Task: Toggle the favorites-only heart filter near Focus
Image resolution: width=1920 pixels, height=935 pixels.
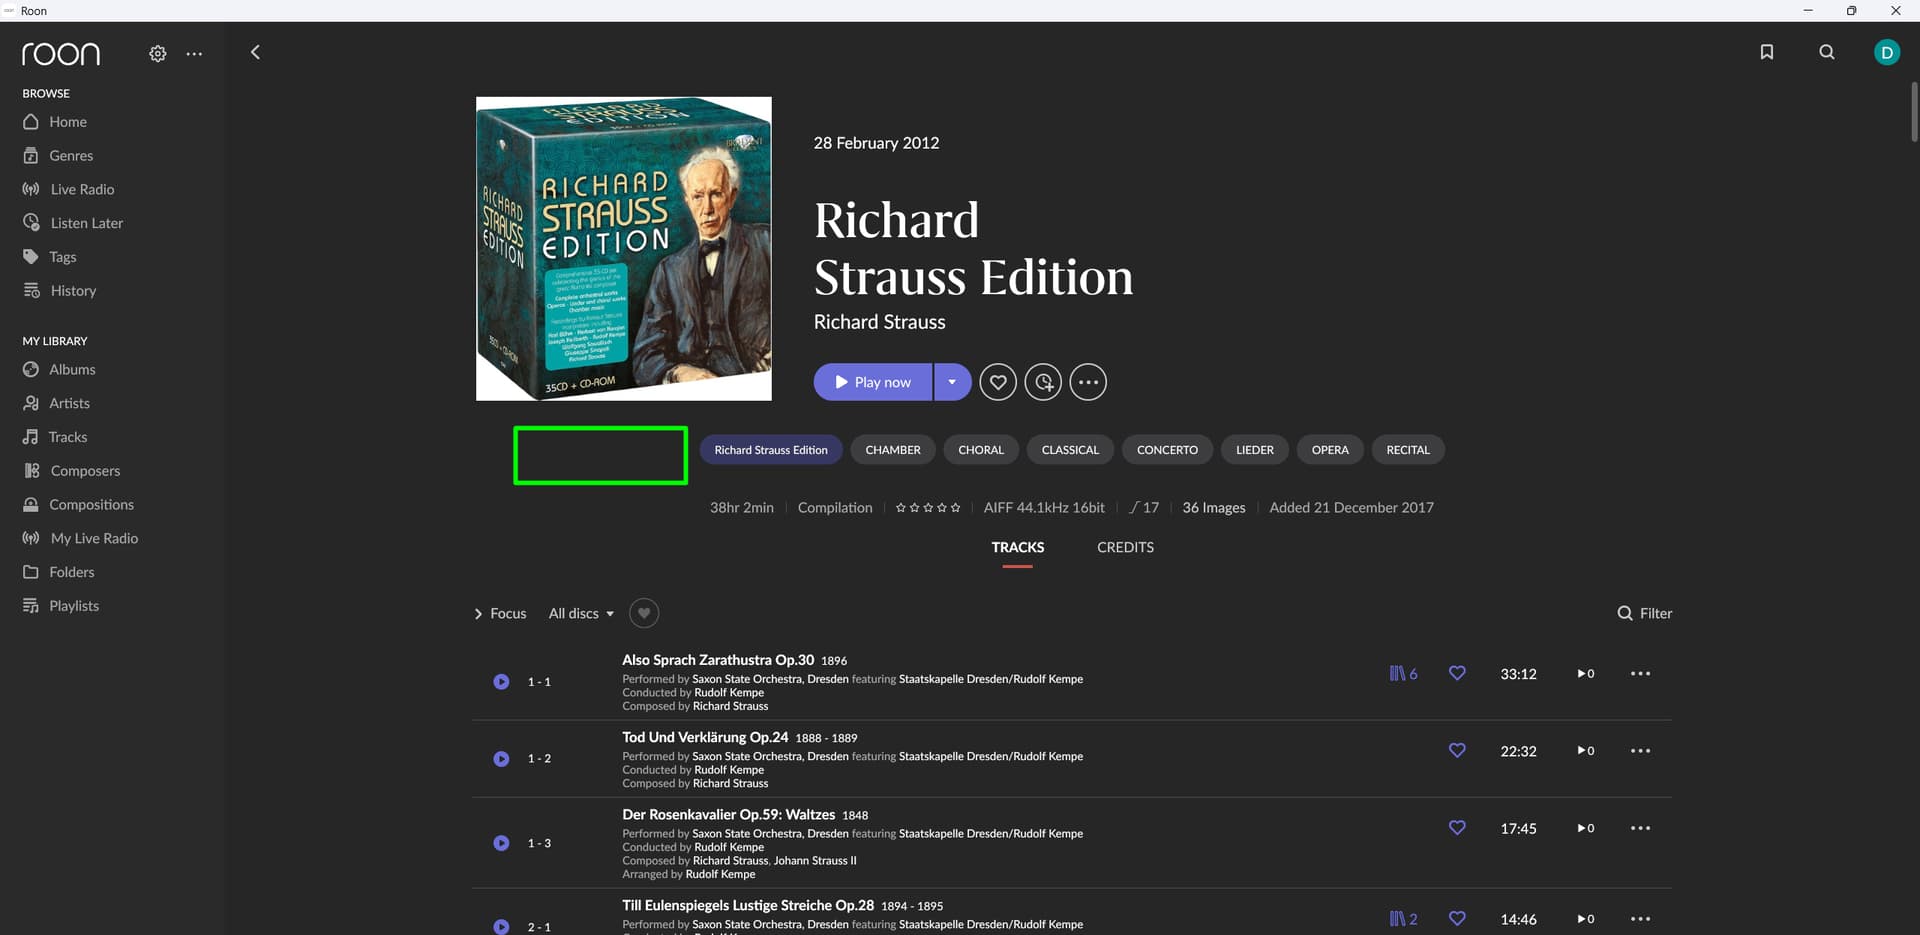Action: (644, 613)
